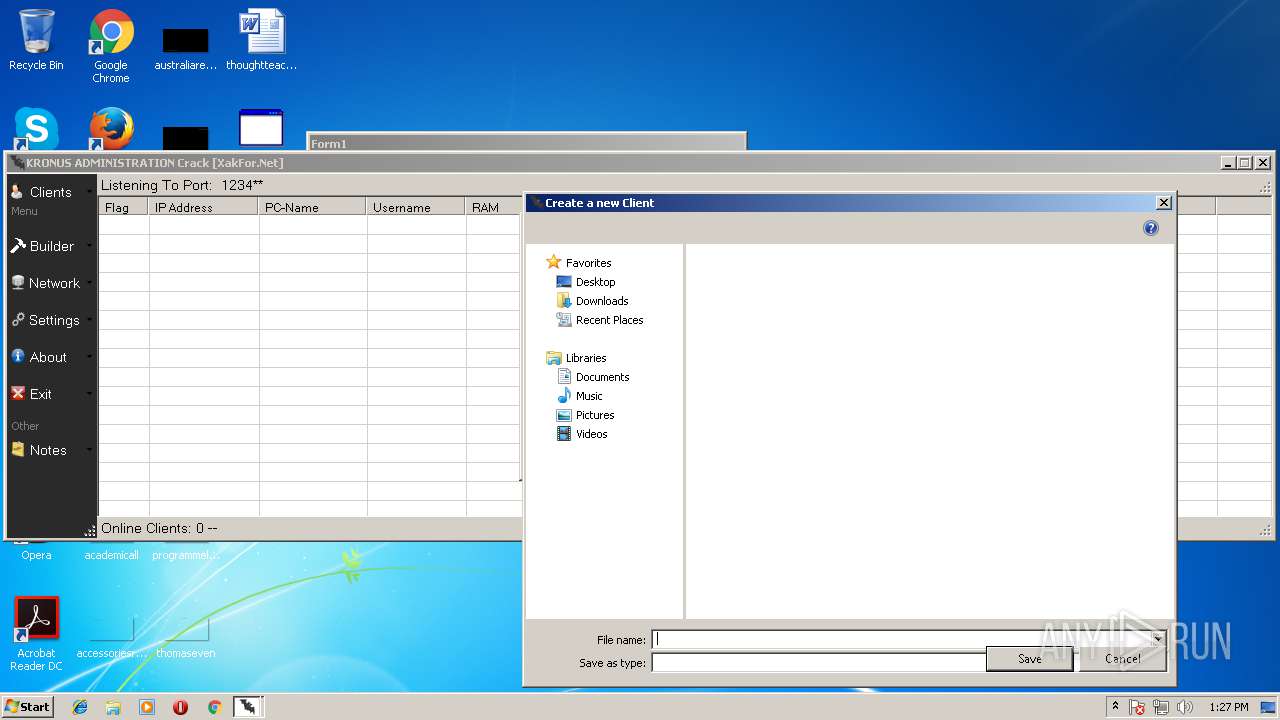Click the red Exit X icon
The image size is (1280, 720).
tap(17, 393)
